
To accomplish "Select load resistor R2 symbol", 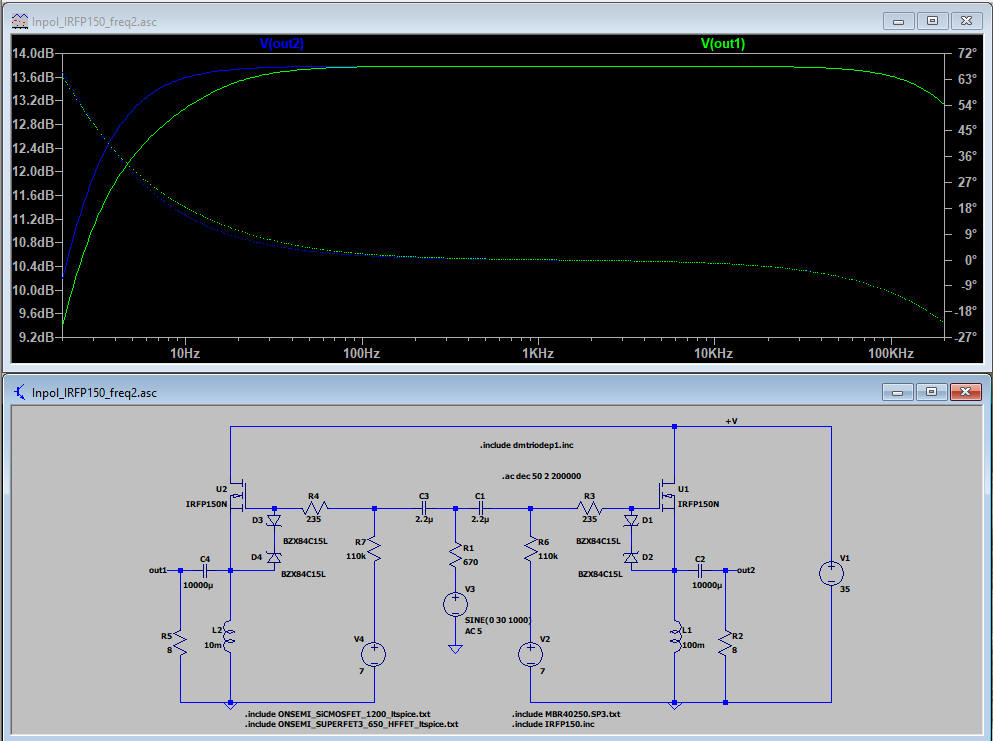I will [x=726, y=643].
